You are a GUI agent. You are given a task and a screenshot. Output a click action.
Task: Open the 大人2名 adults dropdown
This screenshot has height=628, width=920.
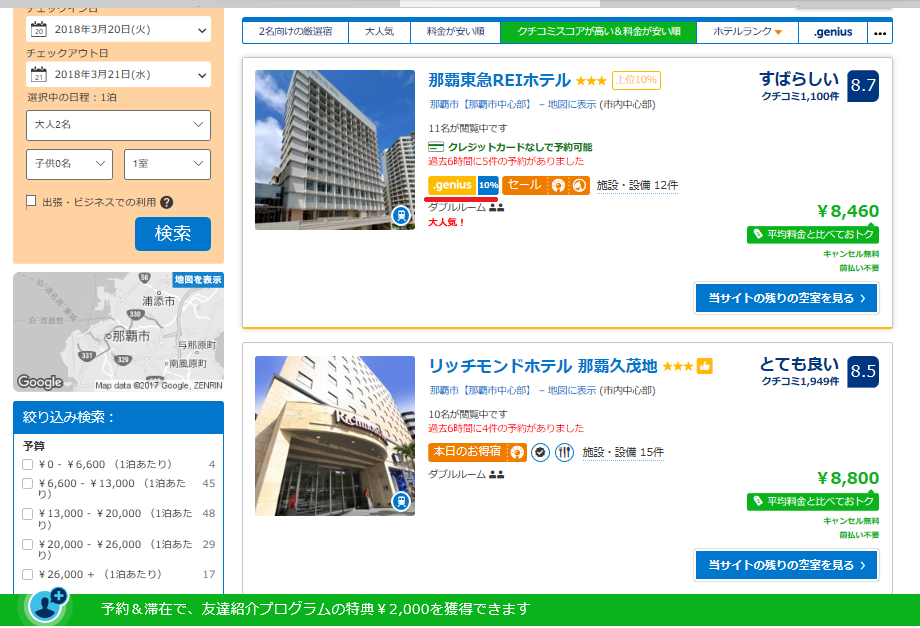click(119, 125)
